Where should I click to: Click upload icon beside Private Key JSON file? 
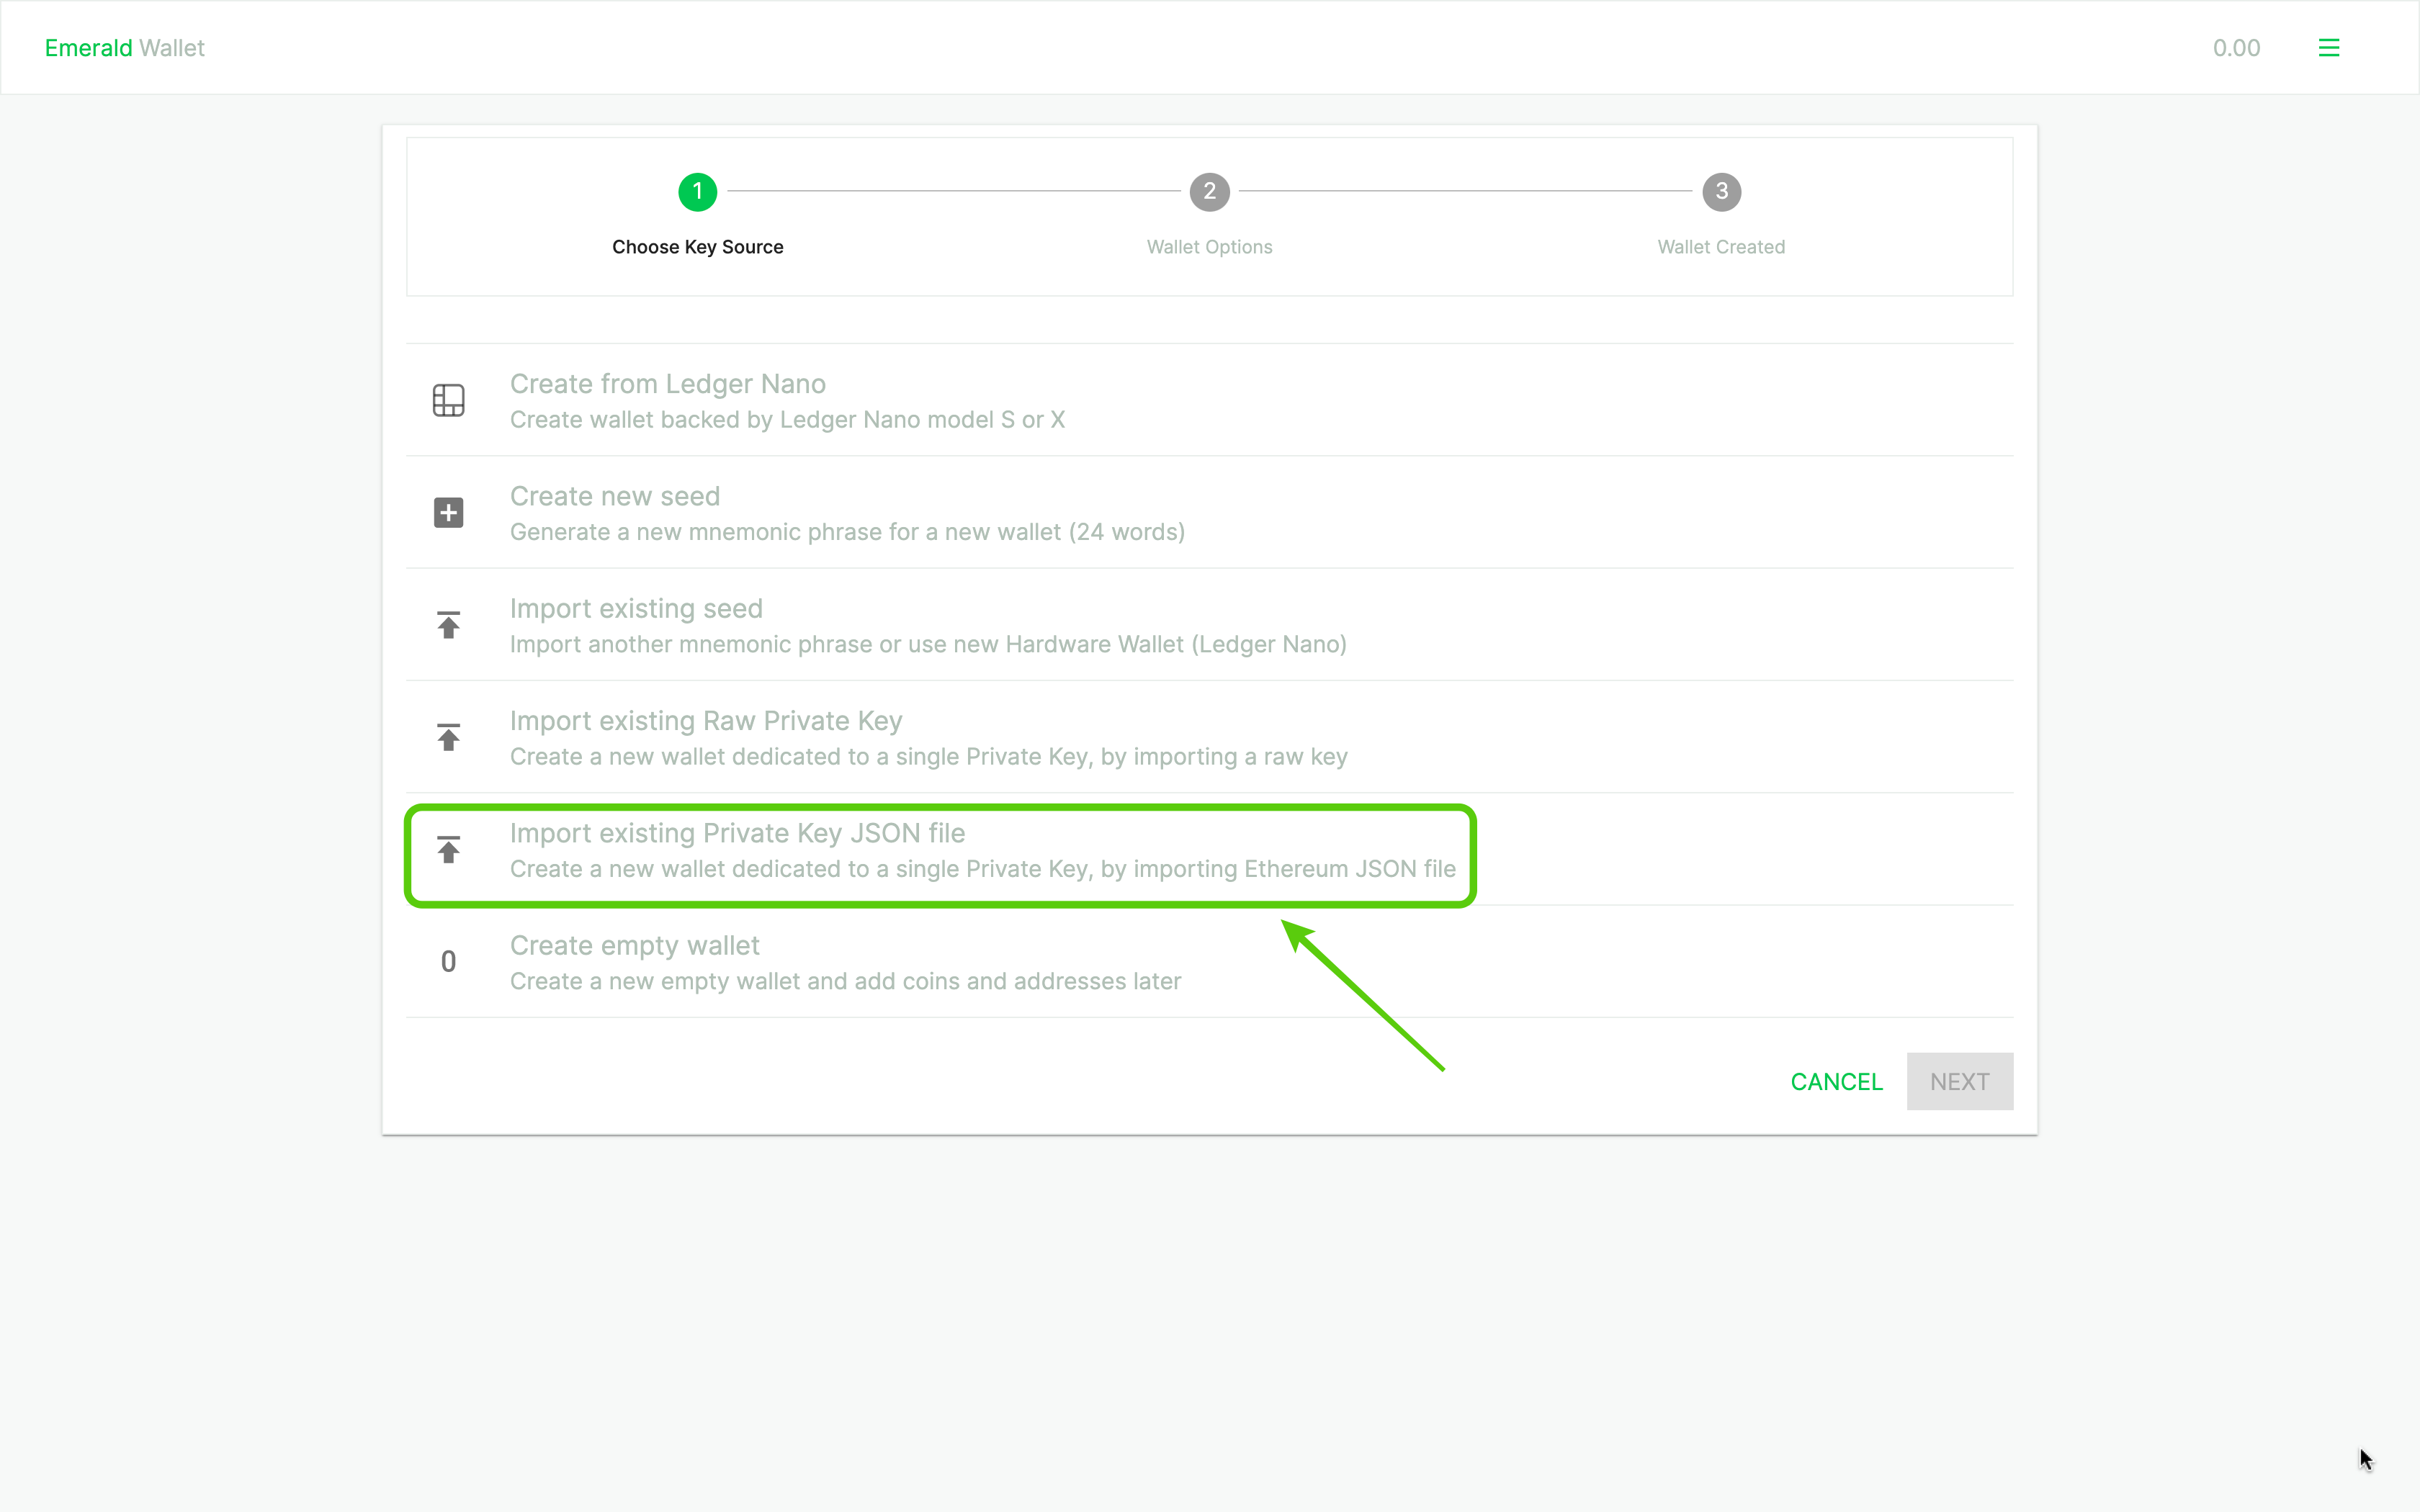coord(448,850)
